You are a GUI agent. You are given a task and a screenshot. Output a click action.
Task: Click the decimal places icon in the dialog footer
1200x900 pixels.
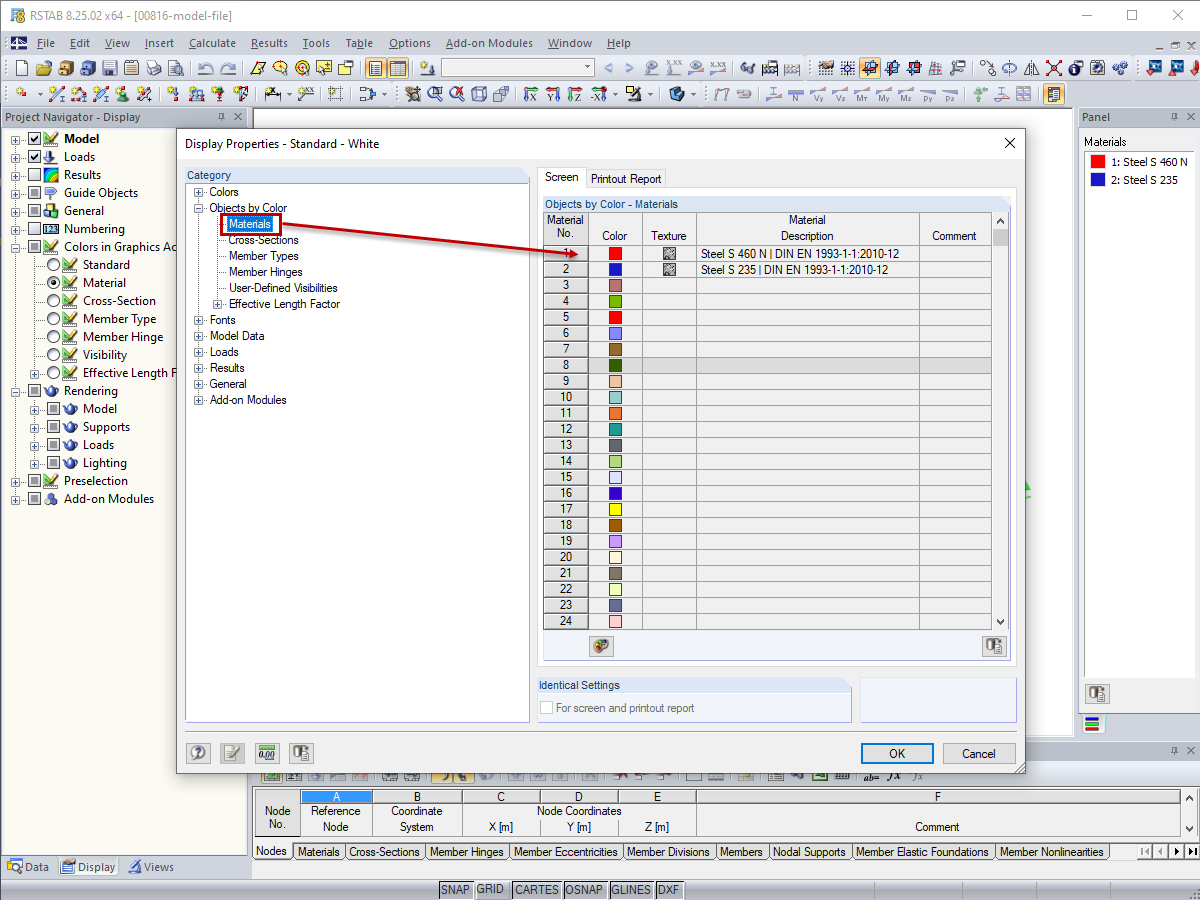tap(266, 753)
